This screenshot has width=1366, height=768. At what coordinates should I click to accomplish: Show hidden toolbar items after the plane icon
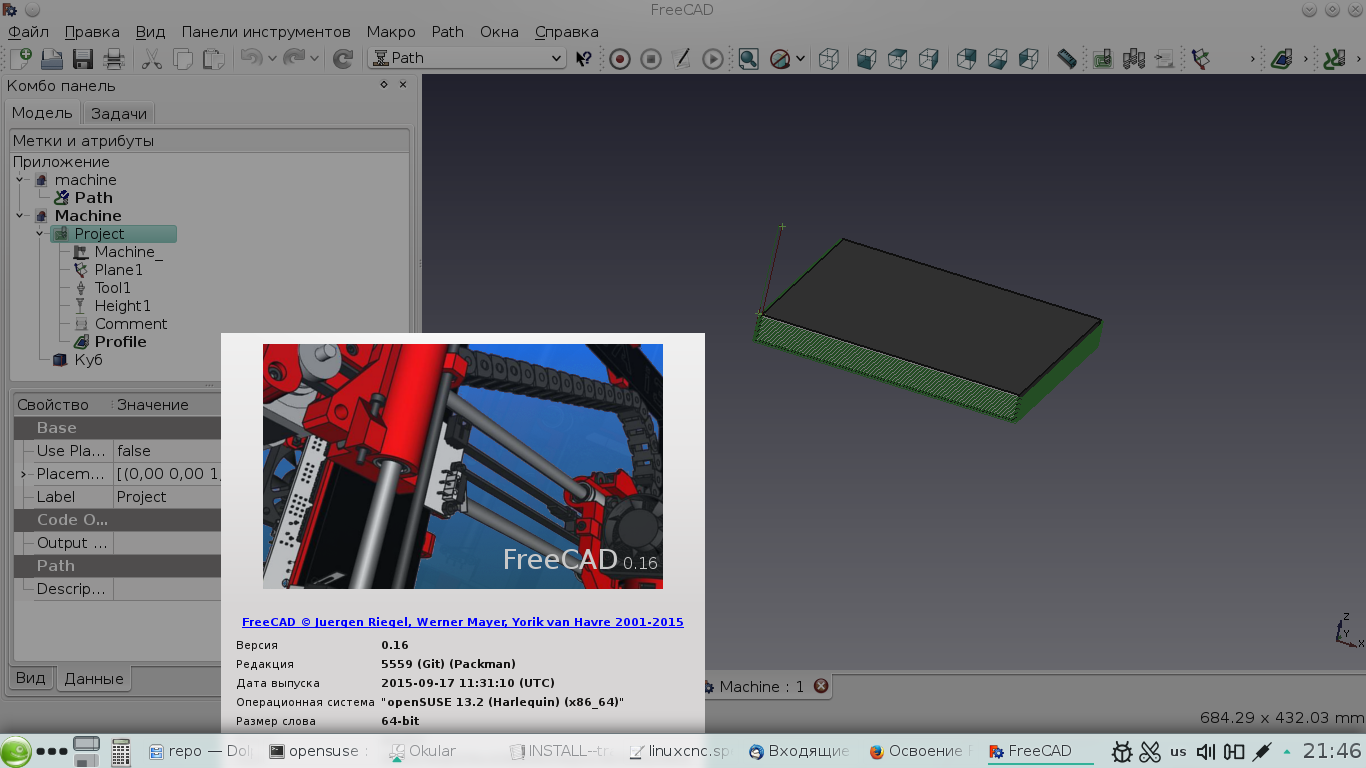1252,59
